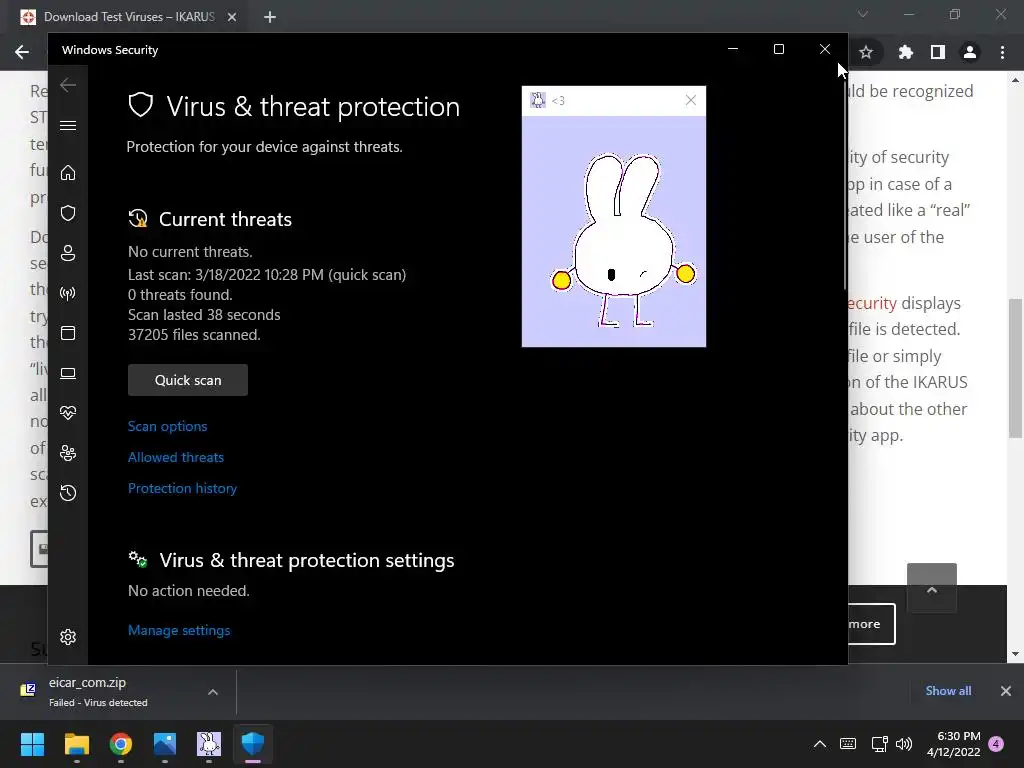The height and width of the screenshot is (768, 1024).
Task: Click the back arrow in Windows Security
Action: point(68,85)
